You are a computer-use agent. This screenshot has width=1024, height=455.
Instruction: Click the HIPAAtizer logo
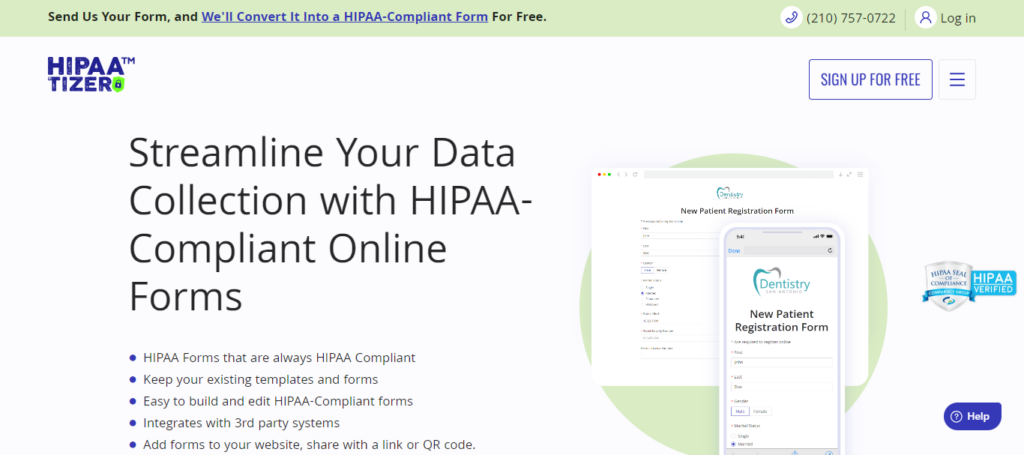pyautogui.click(x=90, y=75)
